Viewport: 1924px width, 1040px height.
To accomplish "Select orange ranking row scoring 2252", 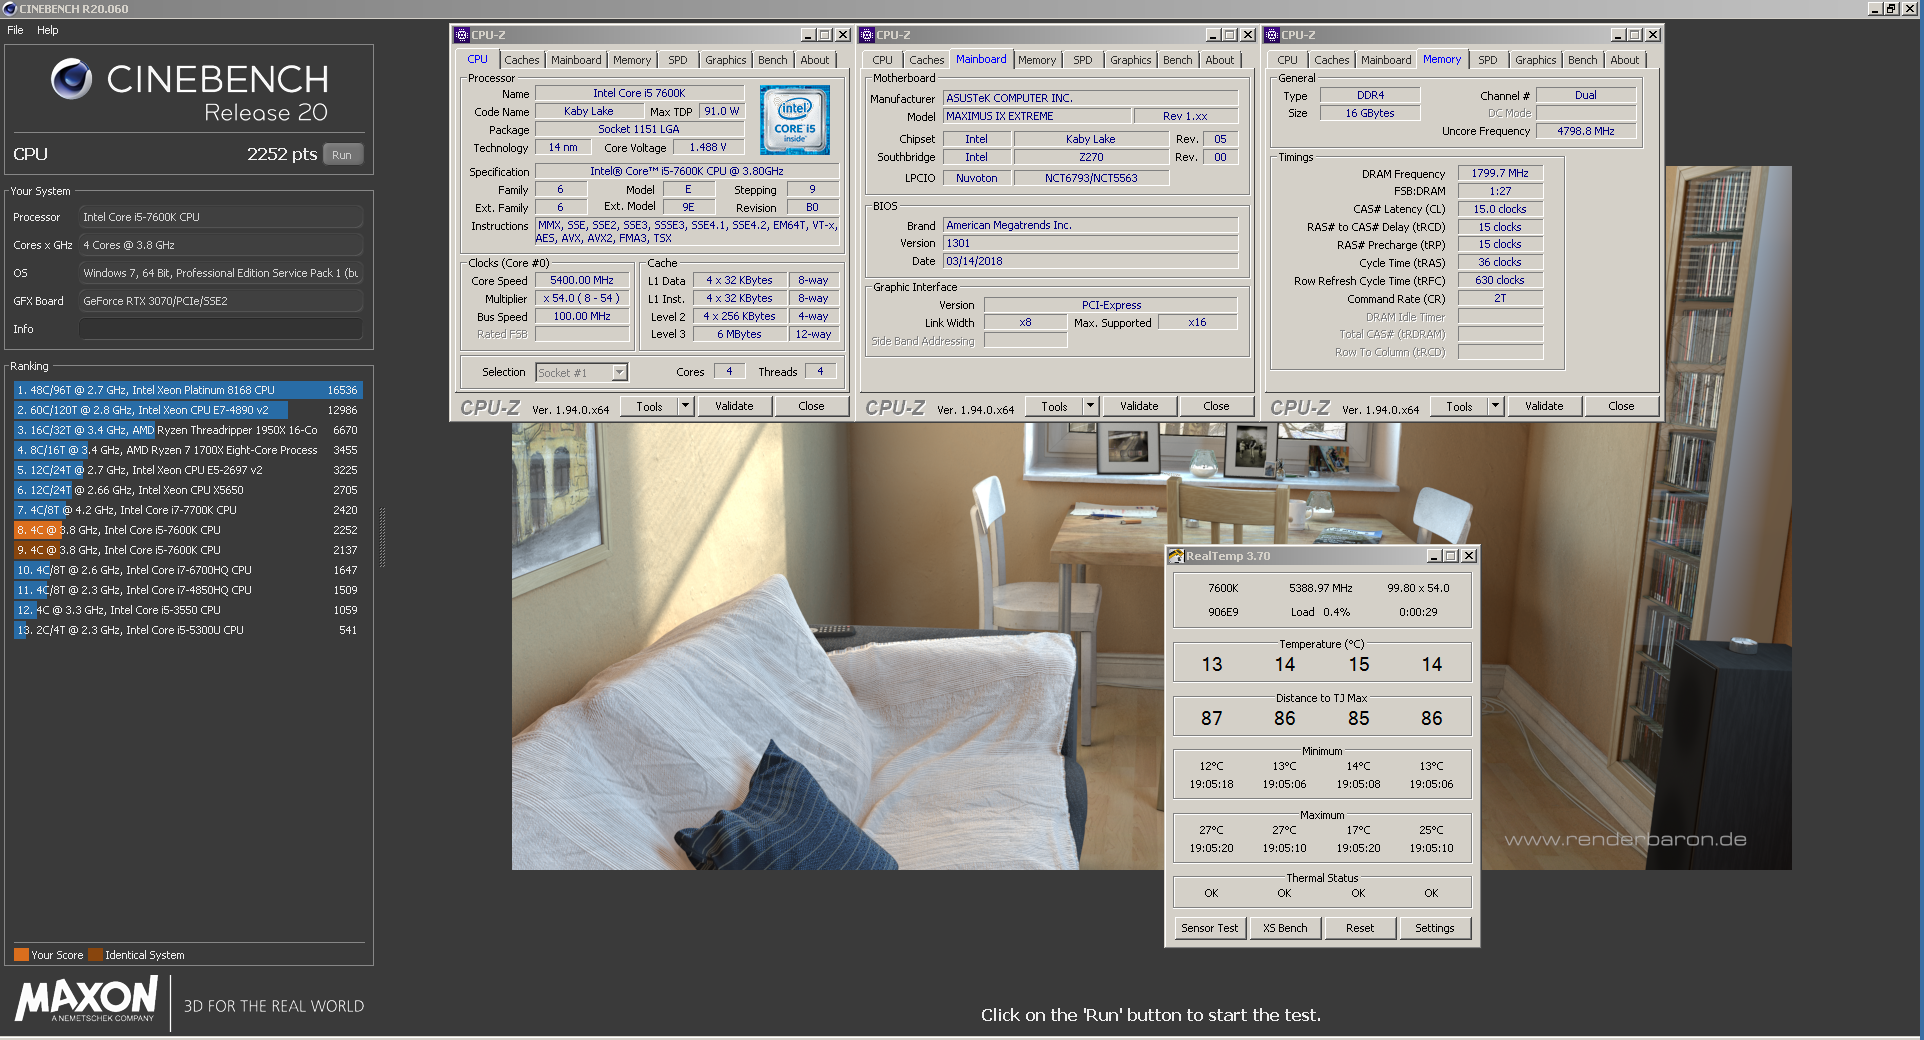I will (x=188, y=530).
